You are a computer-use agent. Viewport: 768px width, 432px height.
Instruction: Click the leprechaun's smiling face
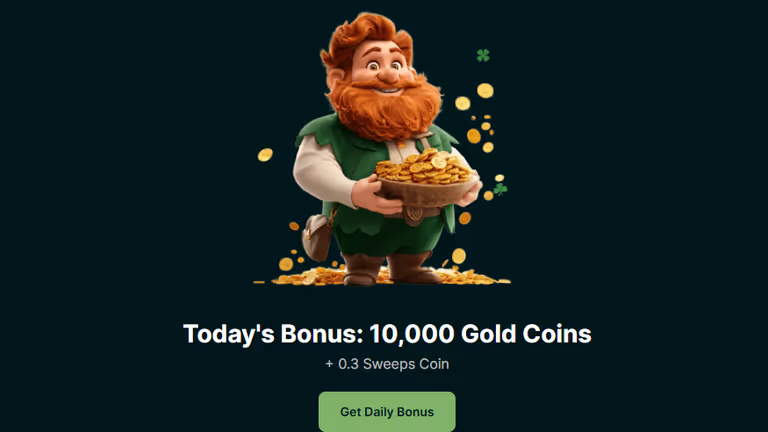tap(384, 69)
